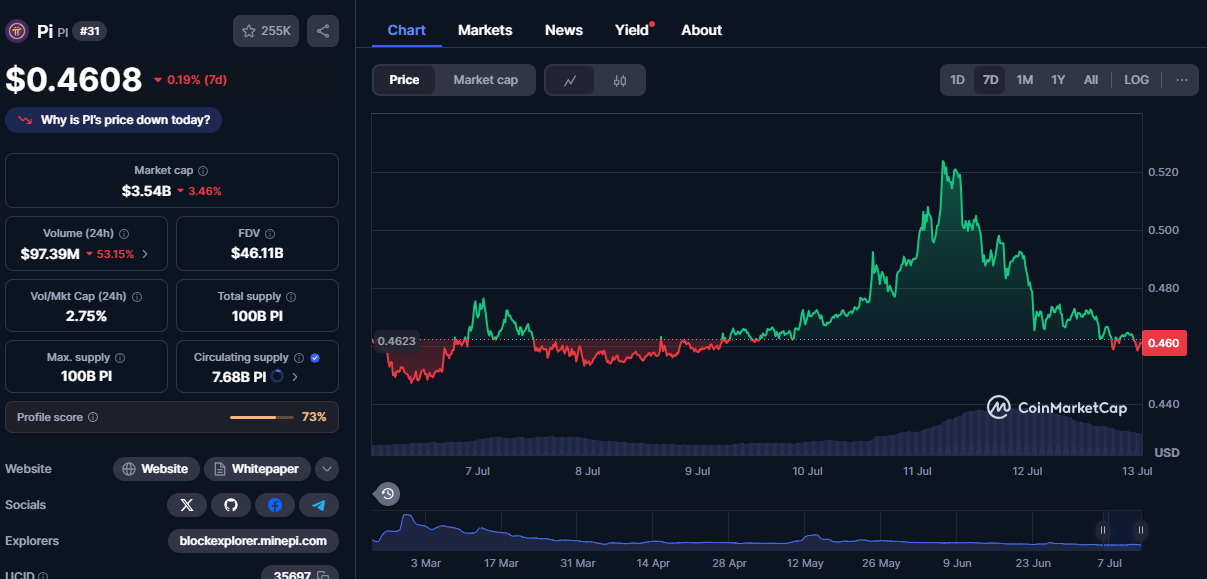
Task: Open the News tab
Action: tap(564, 30)
